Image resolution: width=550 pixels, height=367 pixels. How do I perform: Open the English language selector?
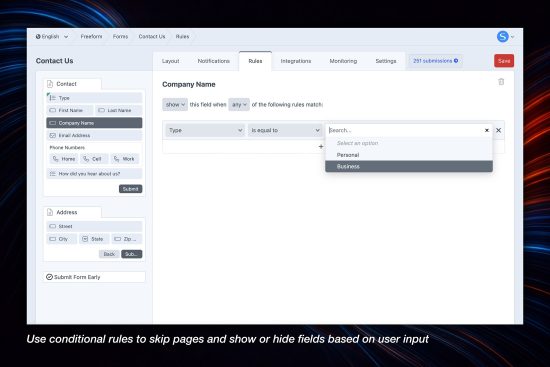(x=52, y=36)
